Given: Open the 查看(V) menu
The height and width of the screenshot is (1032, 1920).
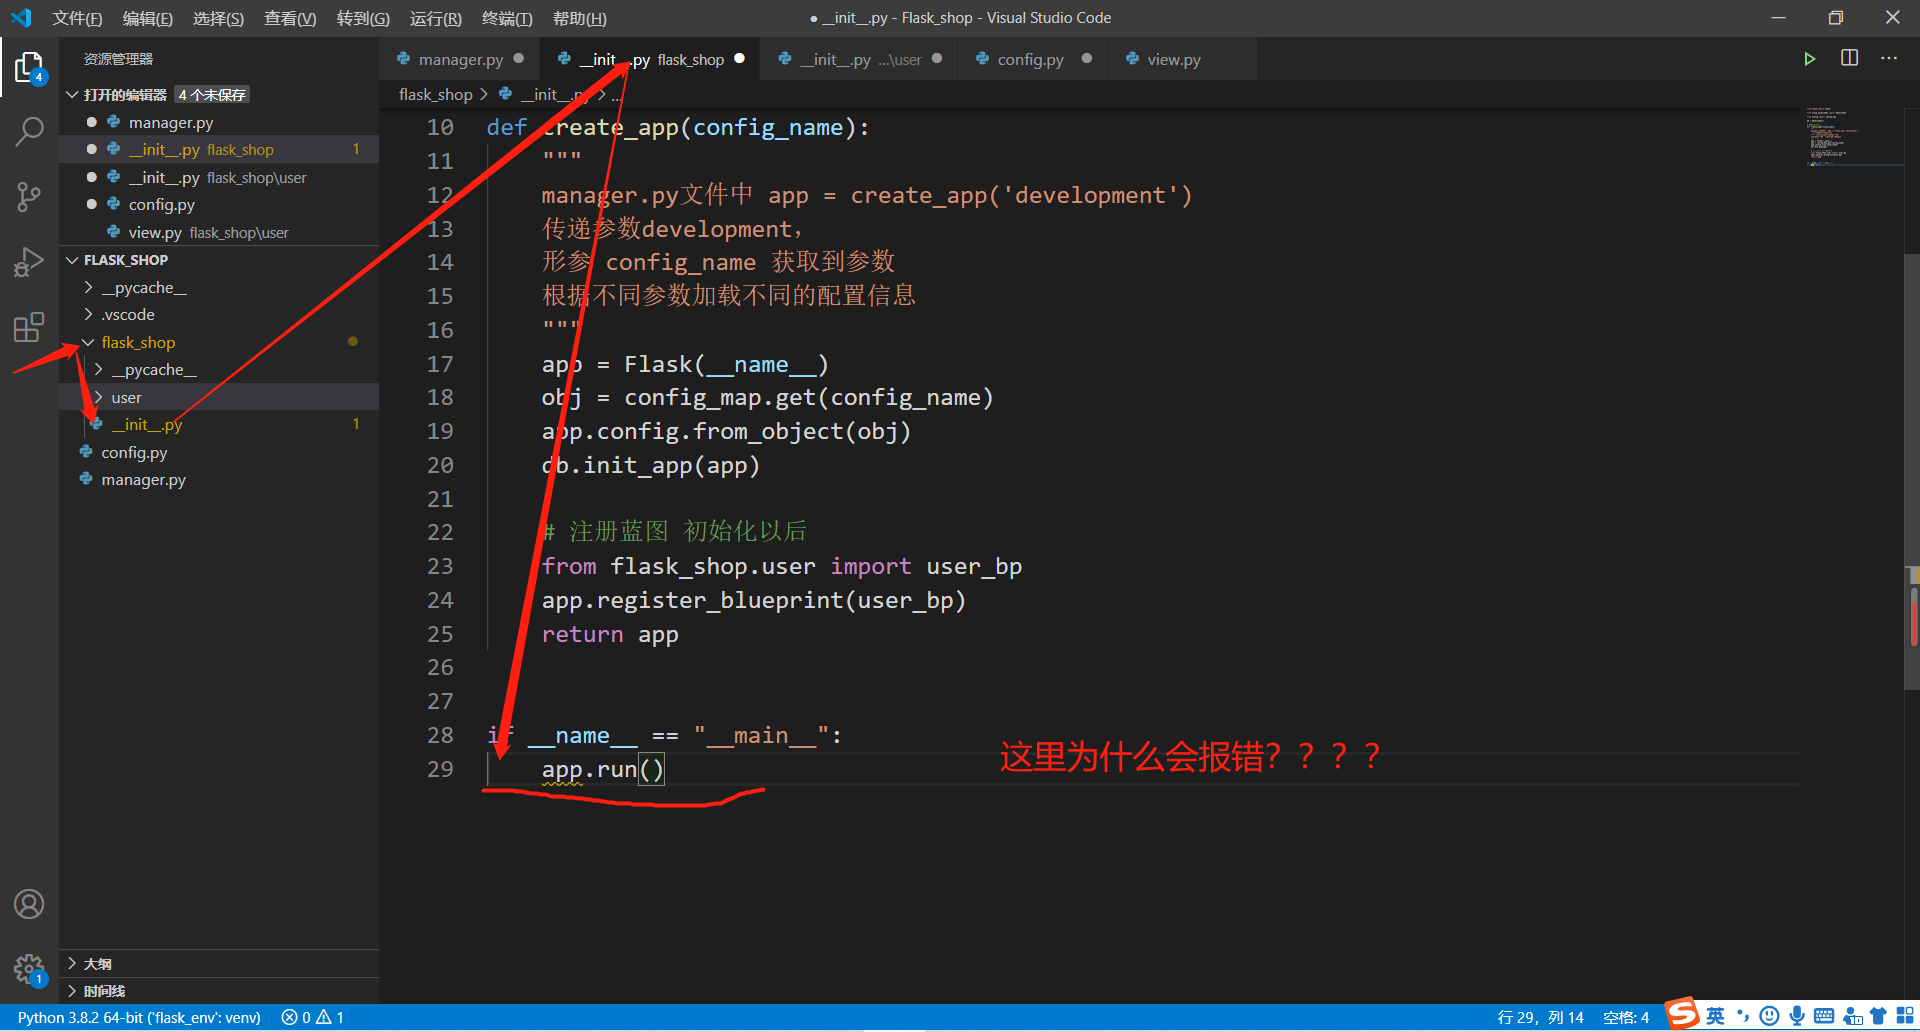Looking at the screenshot, I should [290, 18].
